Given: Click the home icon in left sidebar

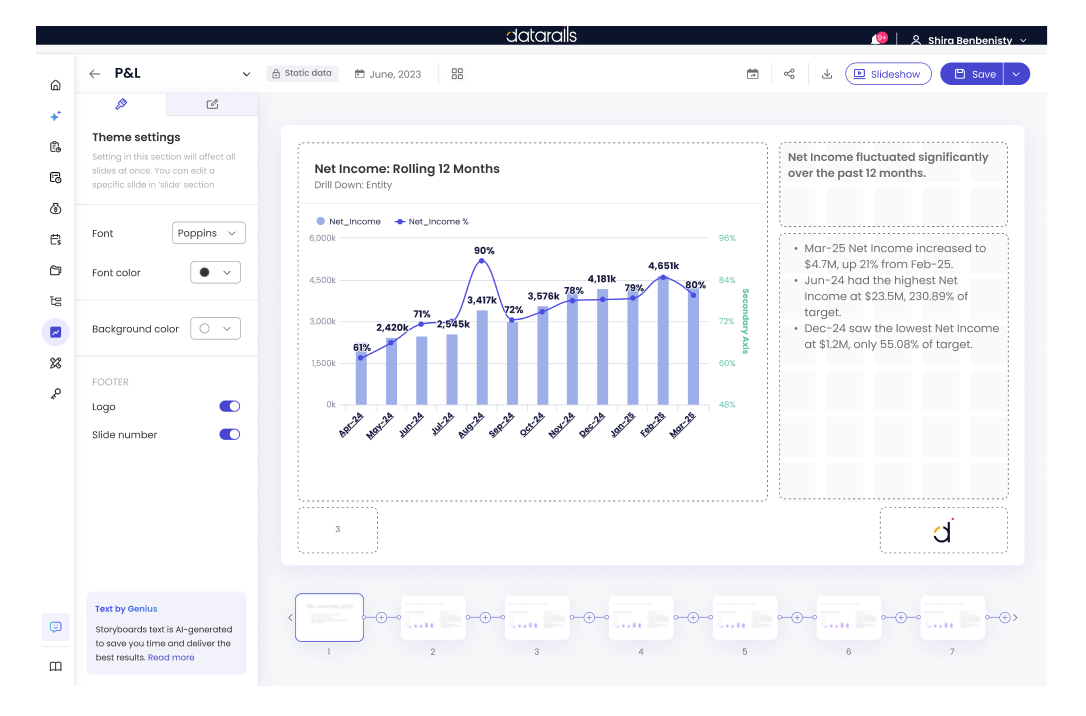Looking at the screenshot, I should (56, 85).
